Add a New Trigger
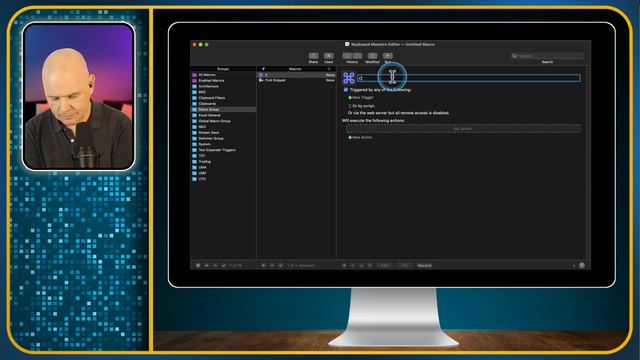 [361, 98]
